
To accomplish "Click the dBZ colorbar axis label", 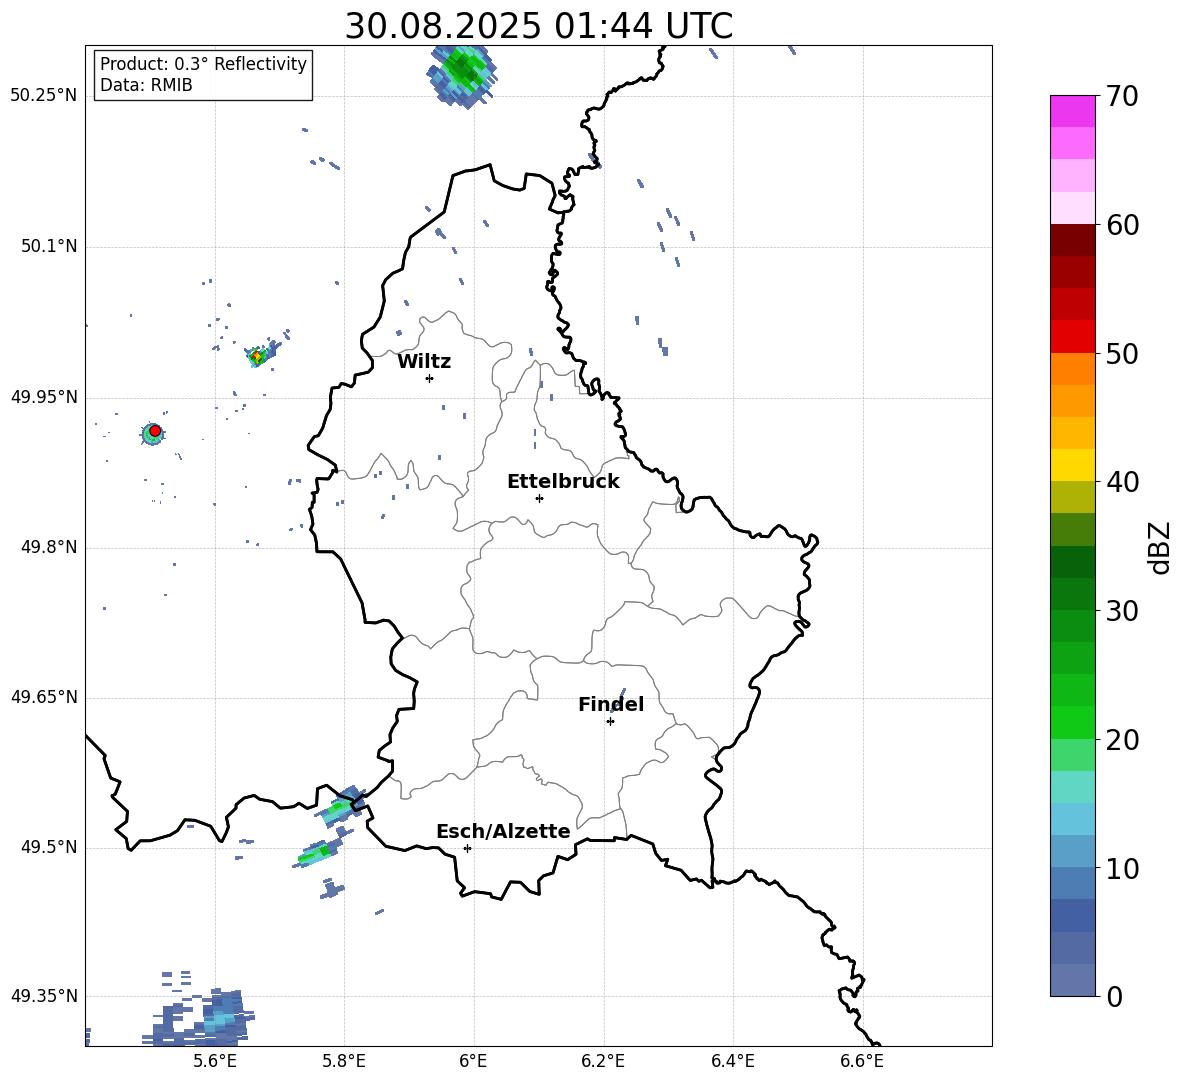I will click(1159, 547).
